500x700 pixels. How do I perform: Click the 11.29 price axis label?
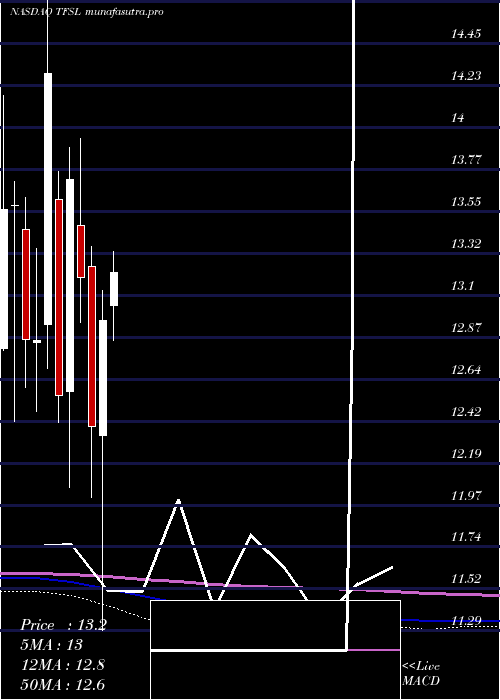click(466, 620)
